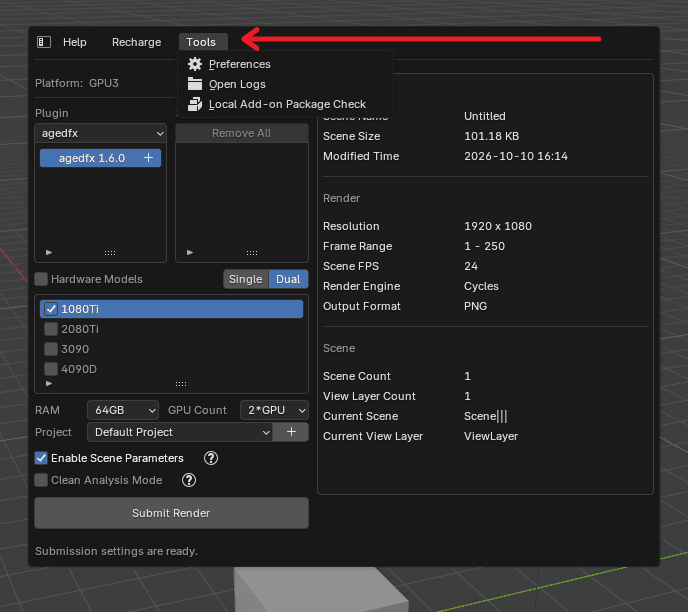This screenshot has height=612, width=688.
Task: Click the PNG output format value
Action: 476,306
